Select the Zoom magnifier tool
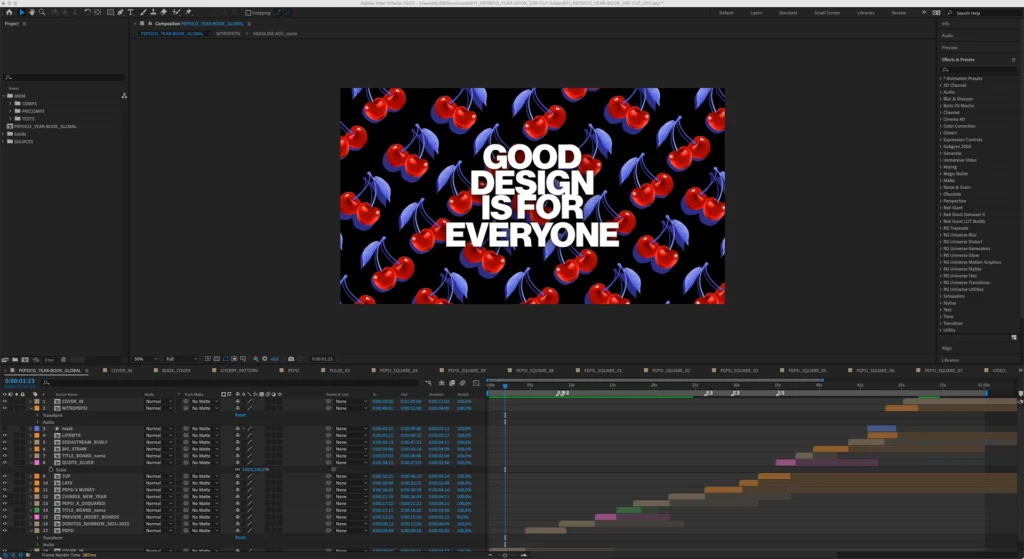The height and width of the screenshot is (559, 1024). [x=42, y=12]
